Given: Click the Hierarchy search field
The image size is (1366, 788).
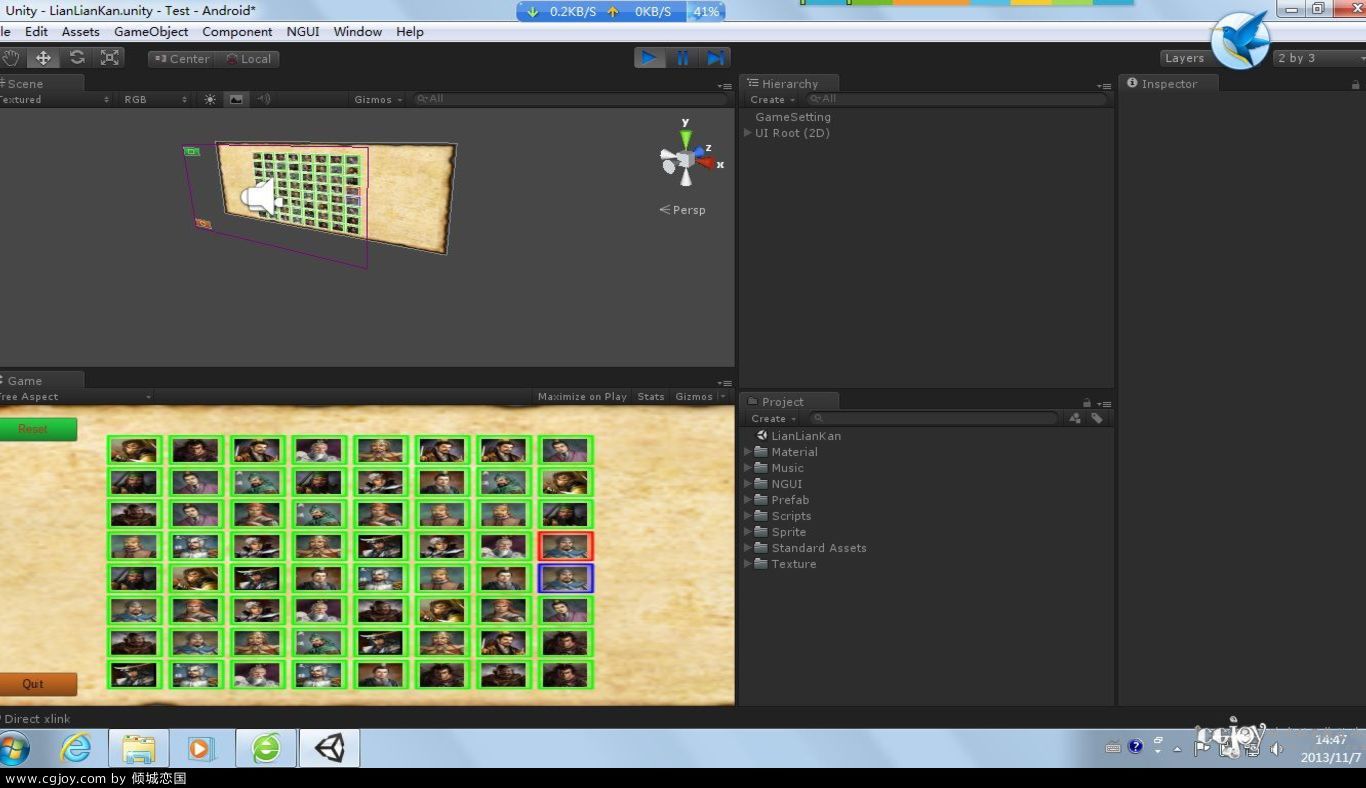Looking at the screenshot, I should 957,99.
